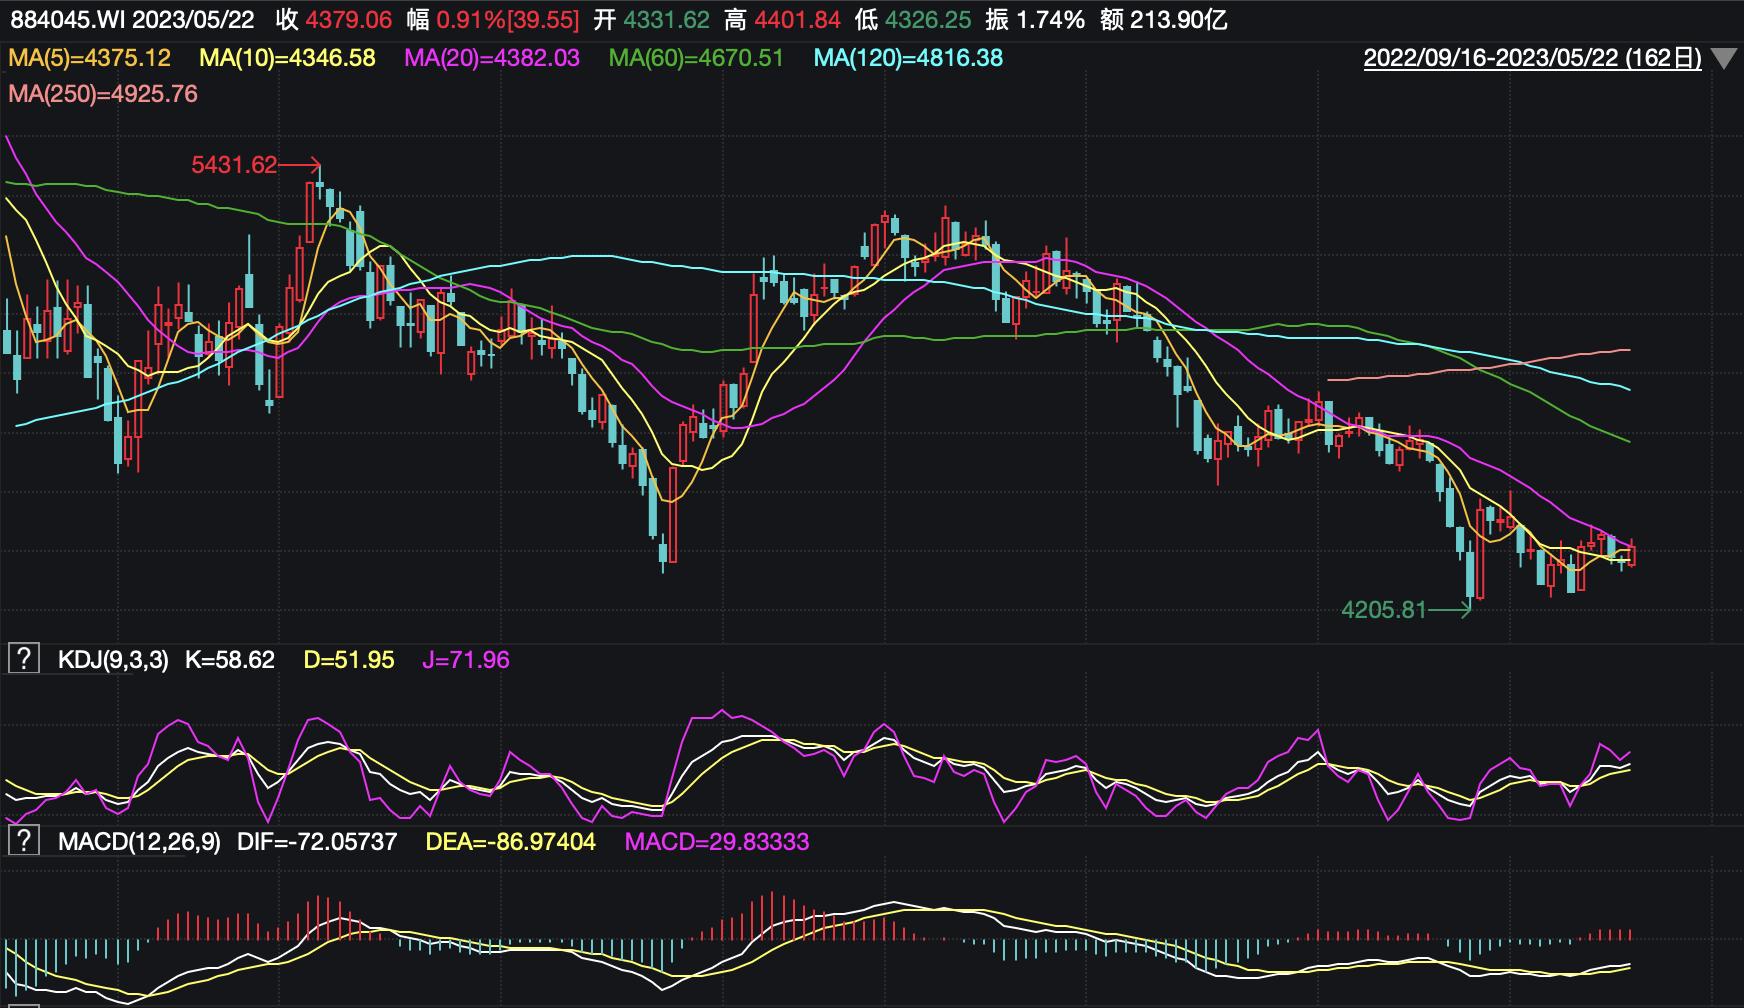Image resolution: width=1744 pixels, height=1008 pixels.
Task: Click the MA(60) green average label
Action: [x=696, y=58]
